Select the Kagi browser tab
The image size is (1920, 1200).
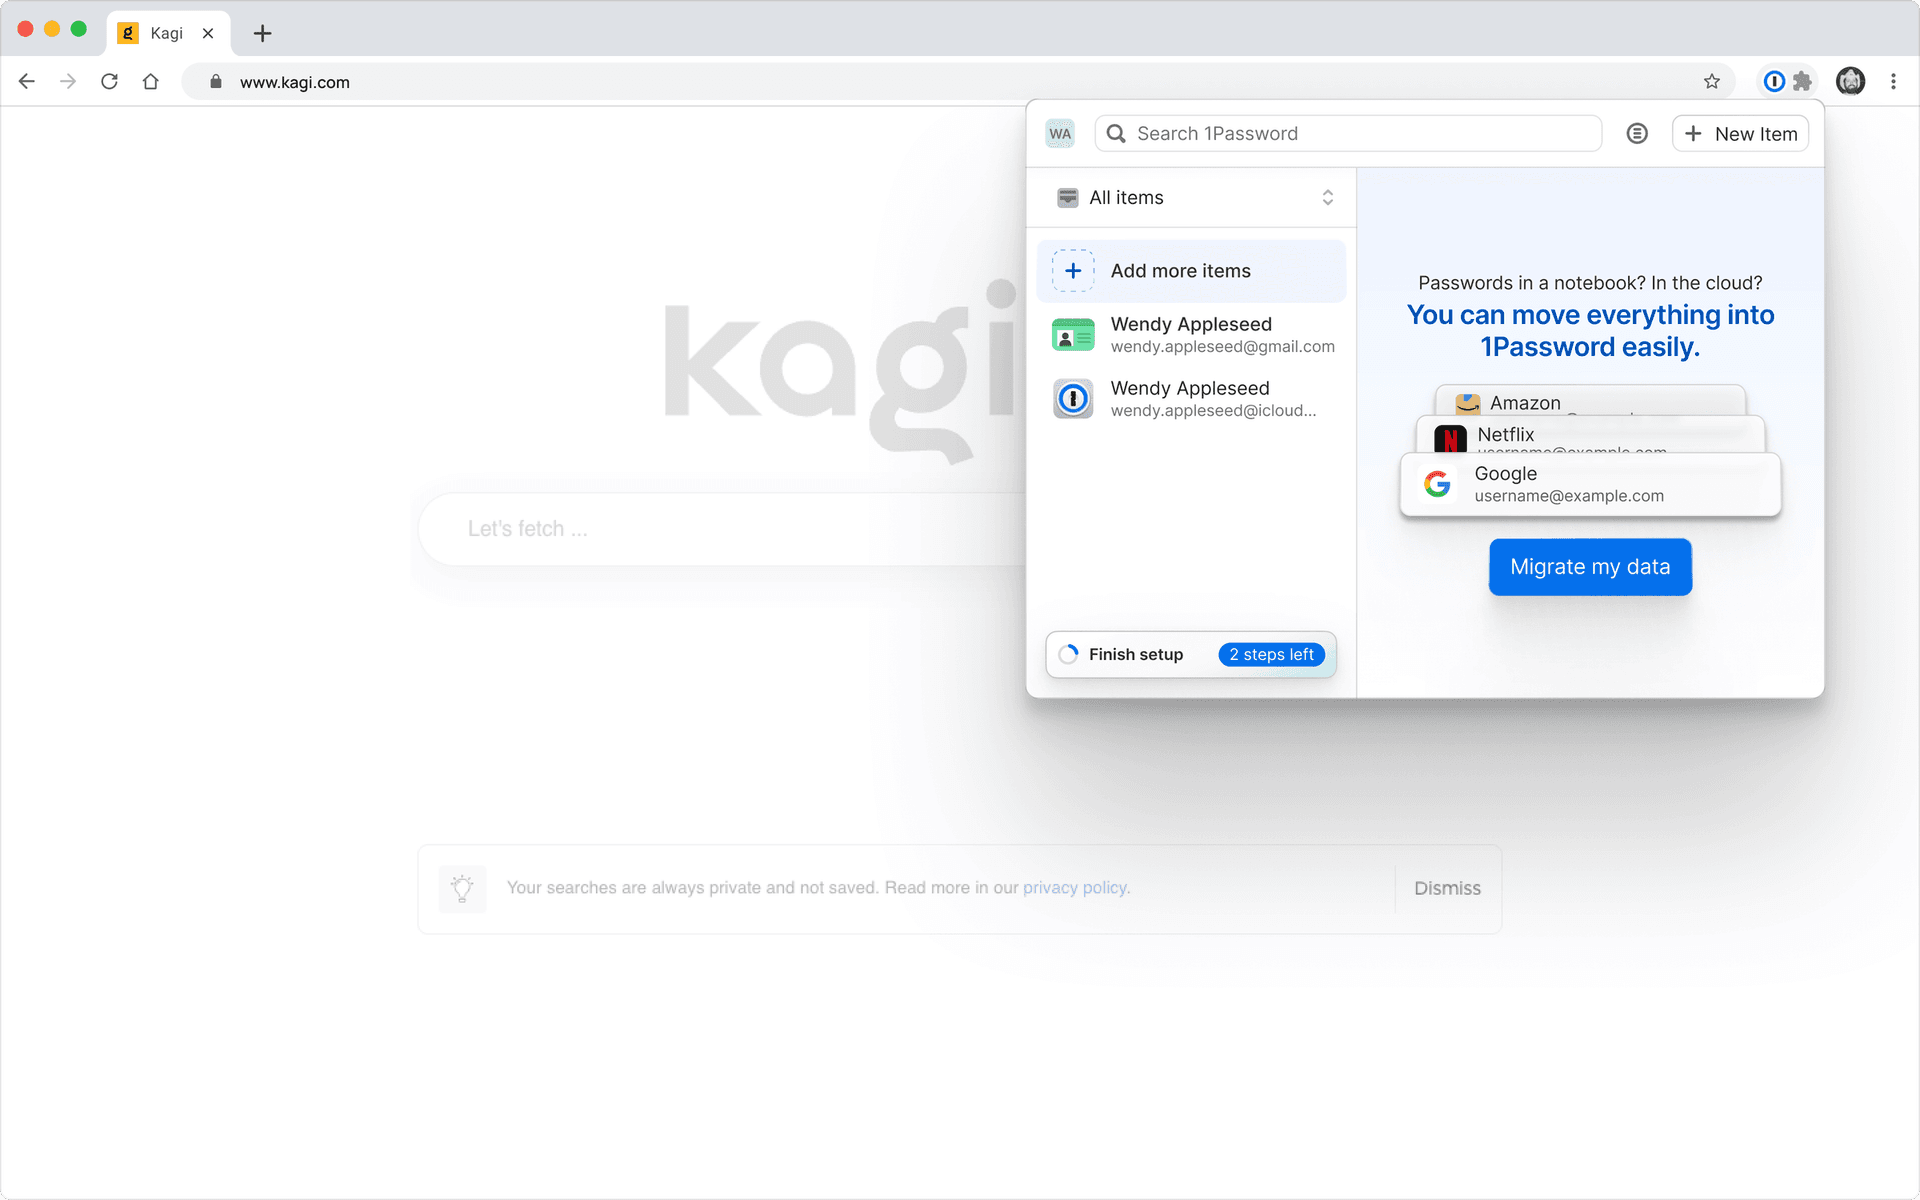pyautogui.click(x=166, y=33)
